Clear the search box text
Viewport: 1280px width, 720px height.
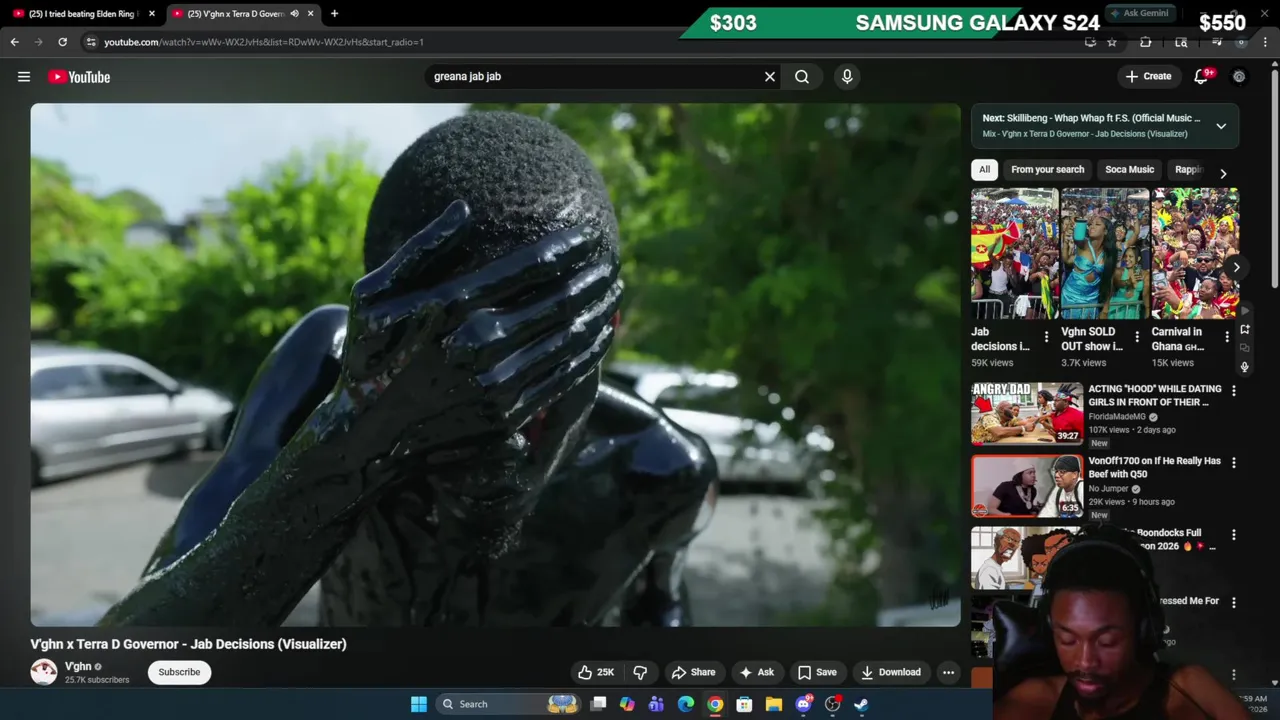[x=770, y=76]
